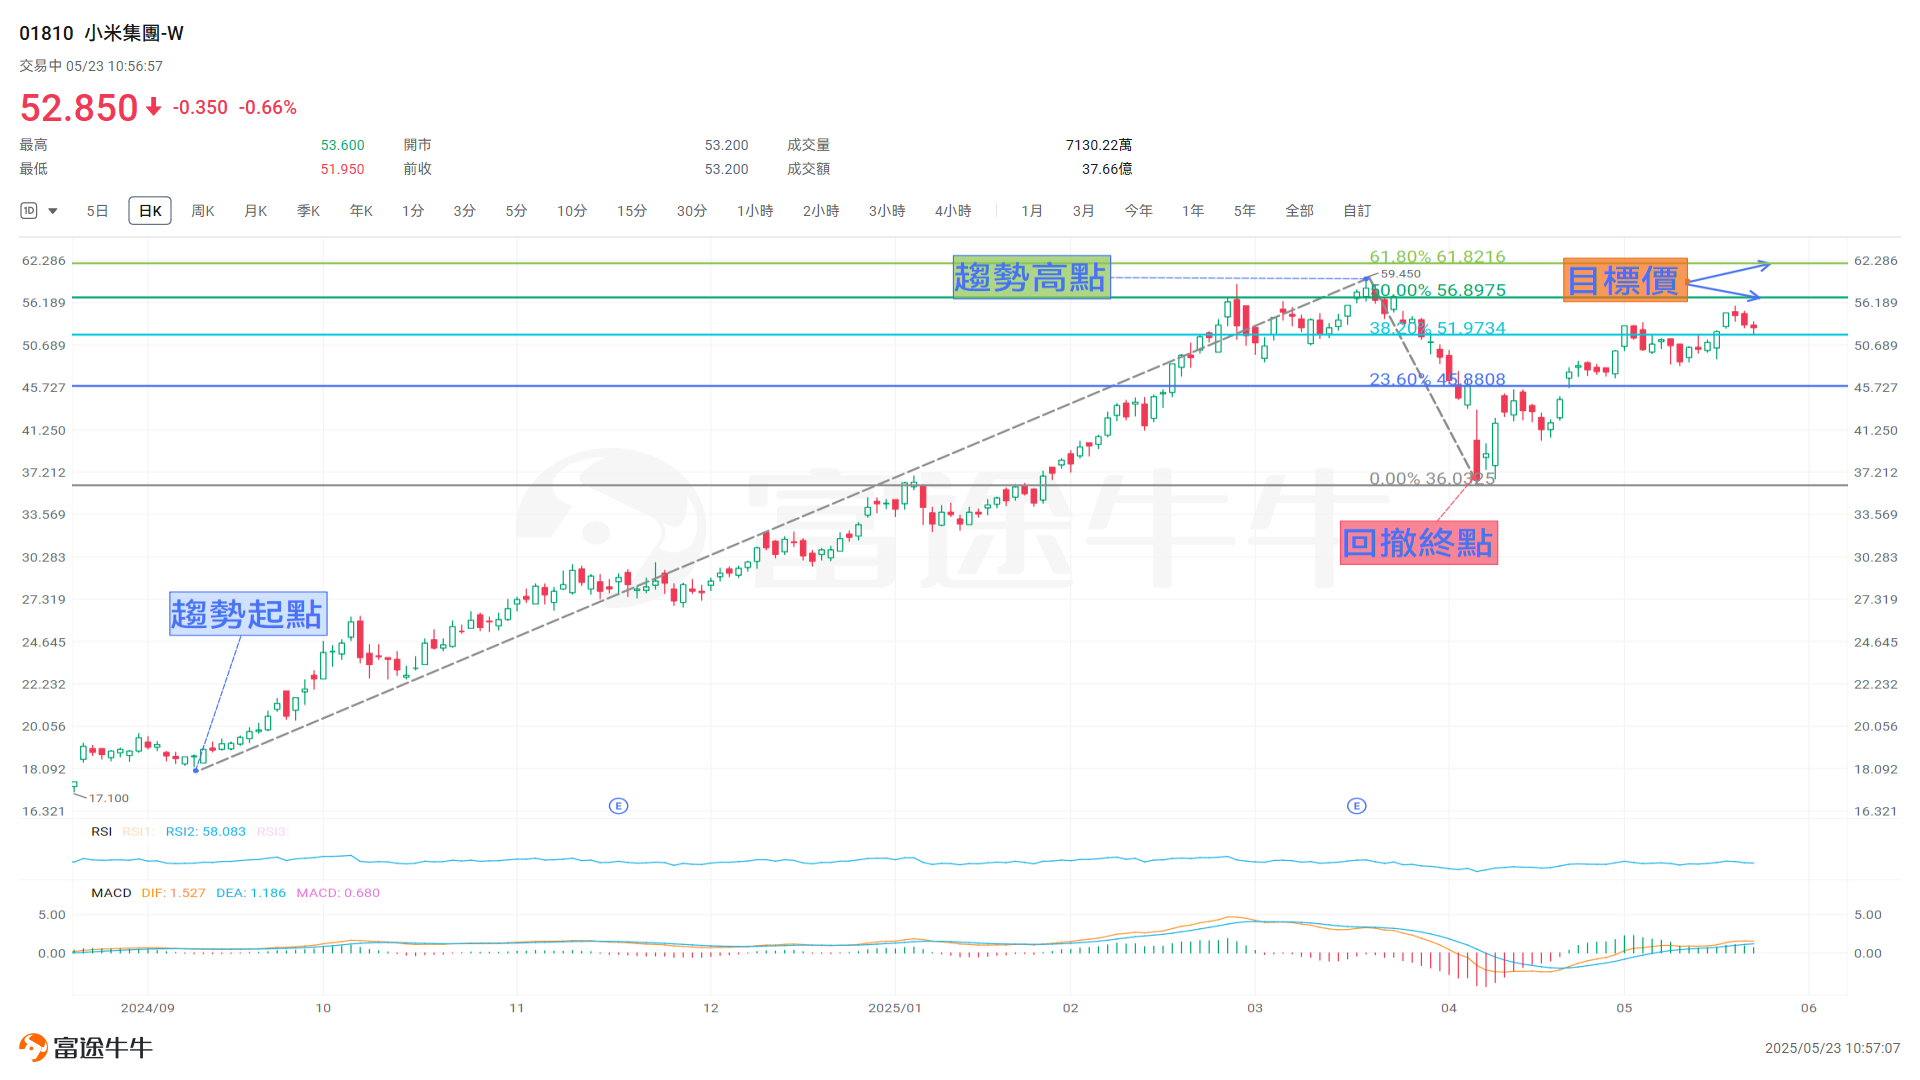The width and height of the screenshot is (1920, 1080).
Task: Click the earnings E marker near March
Action: pos(1357,805)
